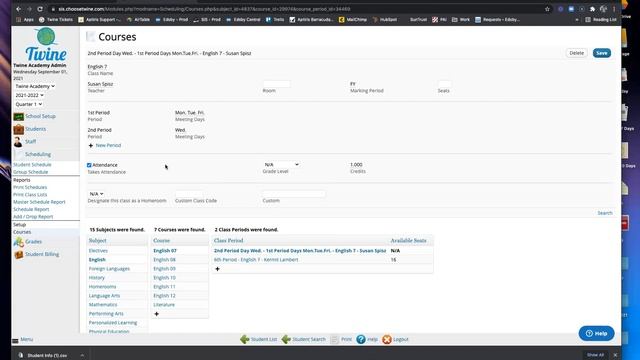Open Master Schedule Report
Screen dimensions: 640x360
pos(39,202)
